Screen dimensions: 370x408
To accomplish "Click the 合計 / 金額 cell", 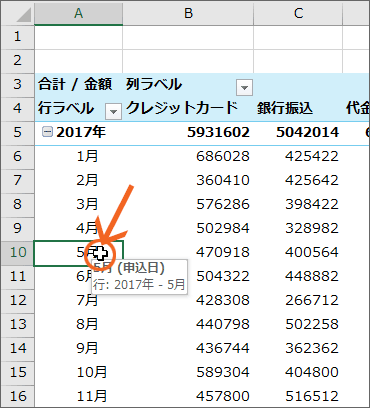I will [75, 84].
